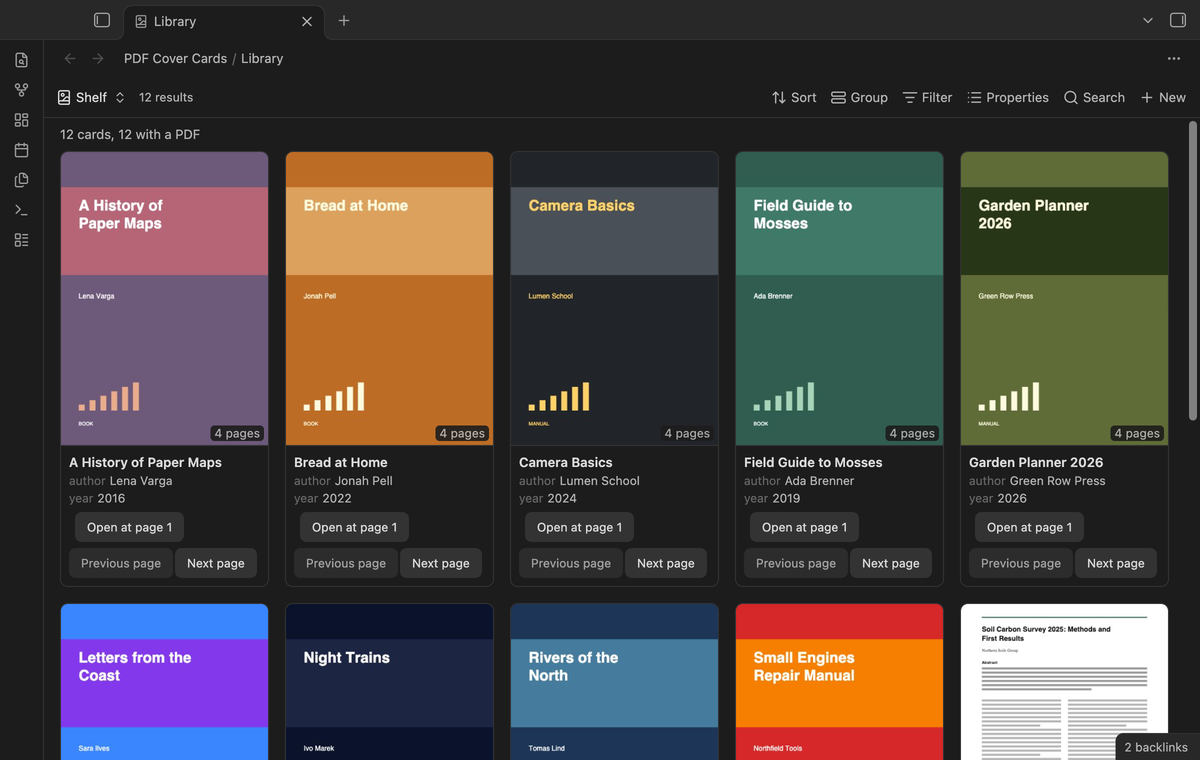
Task: Click the four-squares canvas icon in ribbon
Action: [x=21, y=120]
